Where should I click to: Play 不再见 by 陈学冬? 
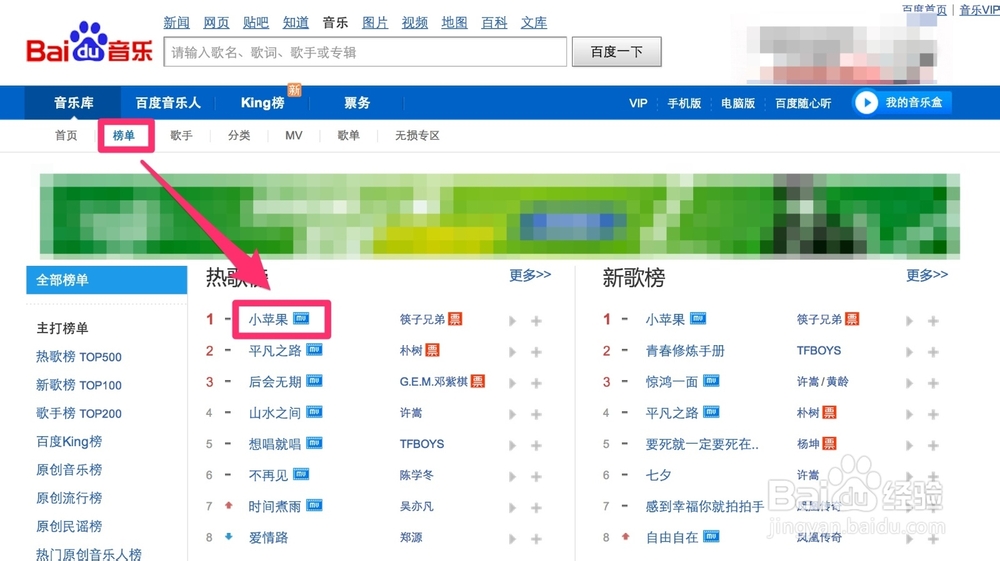click(x=512, y=477)
